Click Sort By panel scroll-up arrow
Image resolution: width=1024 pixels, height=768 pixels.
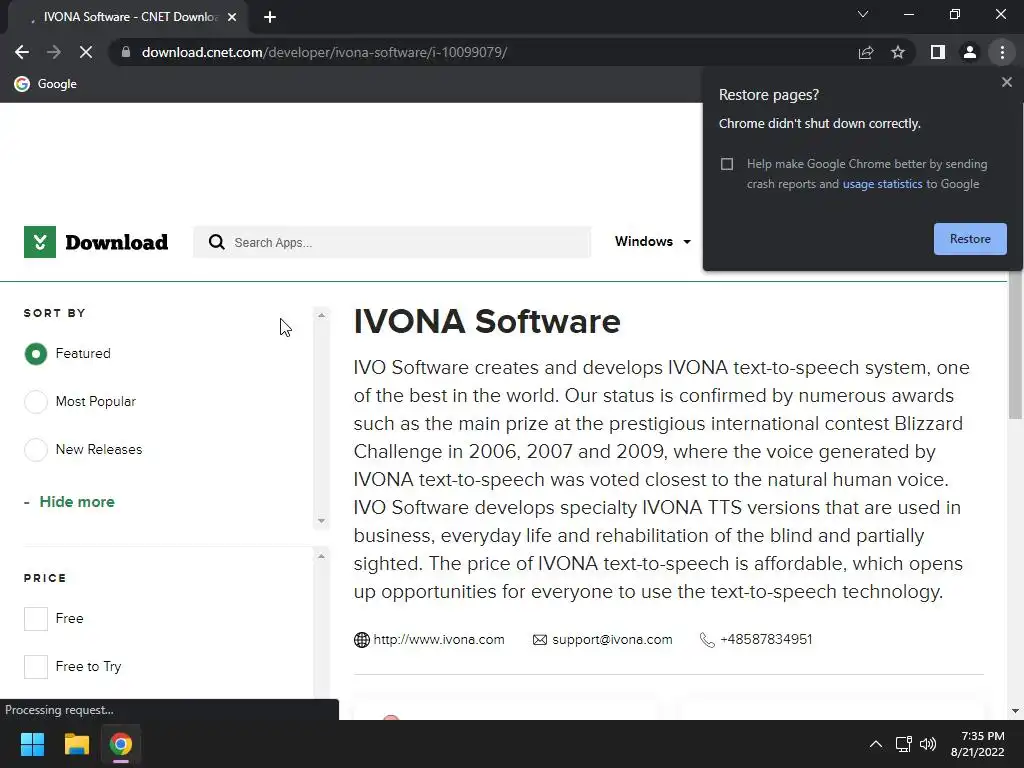(321, 315)
